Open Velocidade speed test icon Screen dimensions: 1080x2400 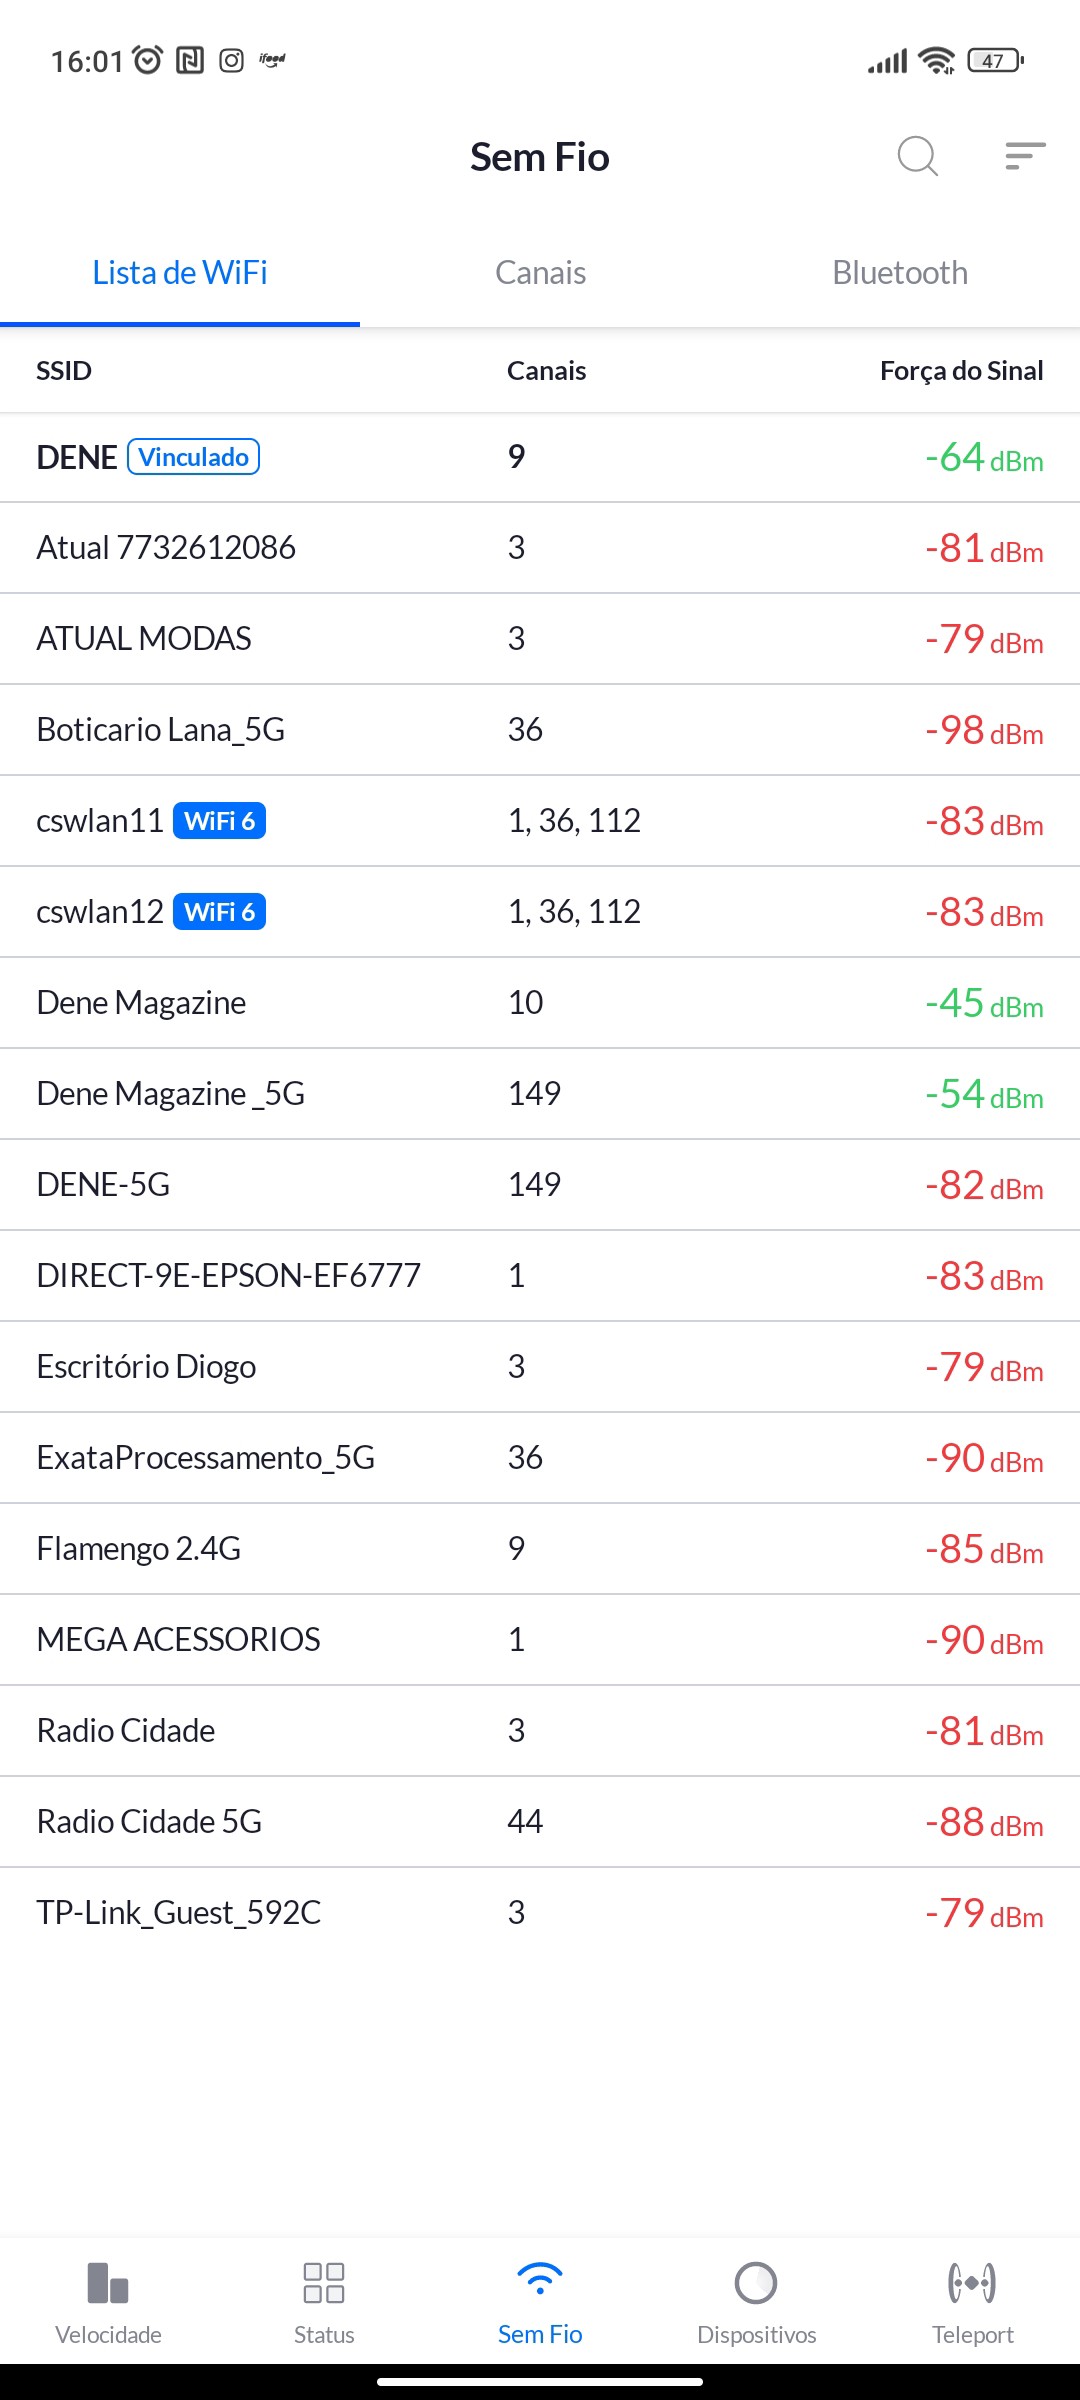coord(108,2302)
